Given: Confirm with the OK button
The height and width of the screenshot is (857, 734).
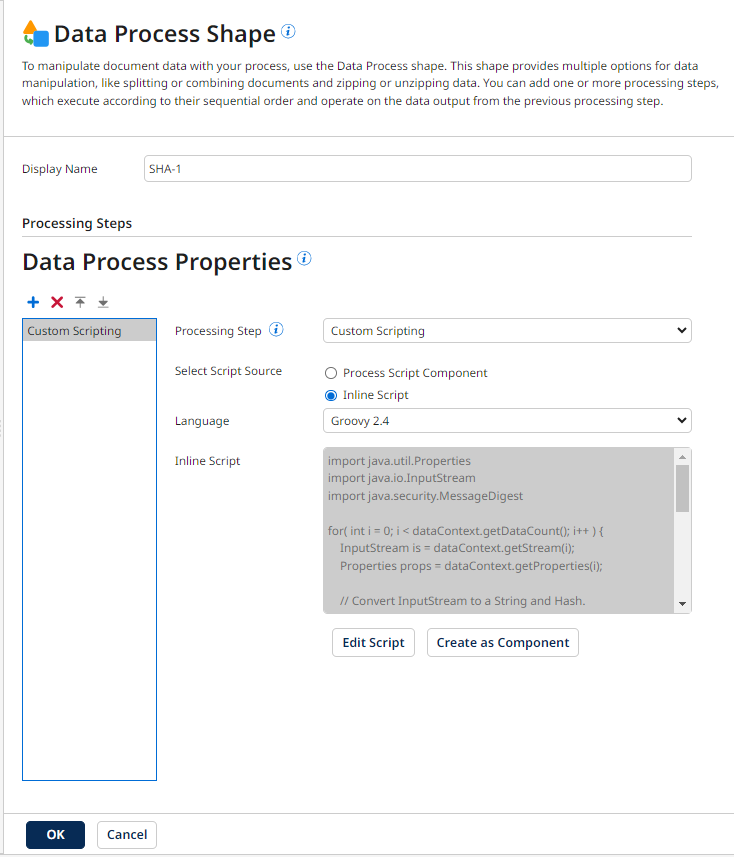Looking at the screenshot, I should (x=55, y=835).
